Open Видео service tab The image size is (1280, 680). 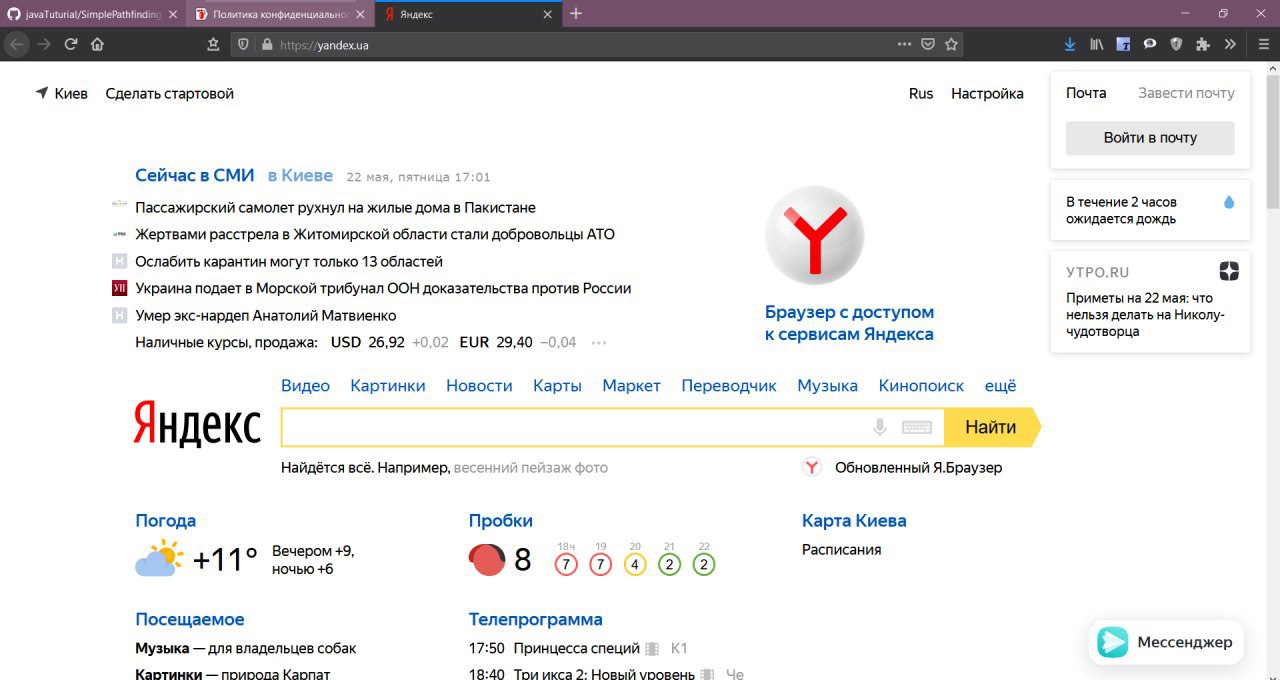305,385
